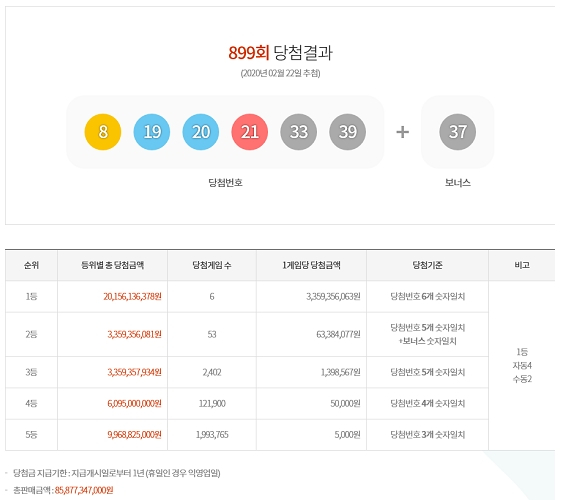
Task: Click the 1게임당 당첨금액 column header
Action: tap(311, 265)
